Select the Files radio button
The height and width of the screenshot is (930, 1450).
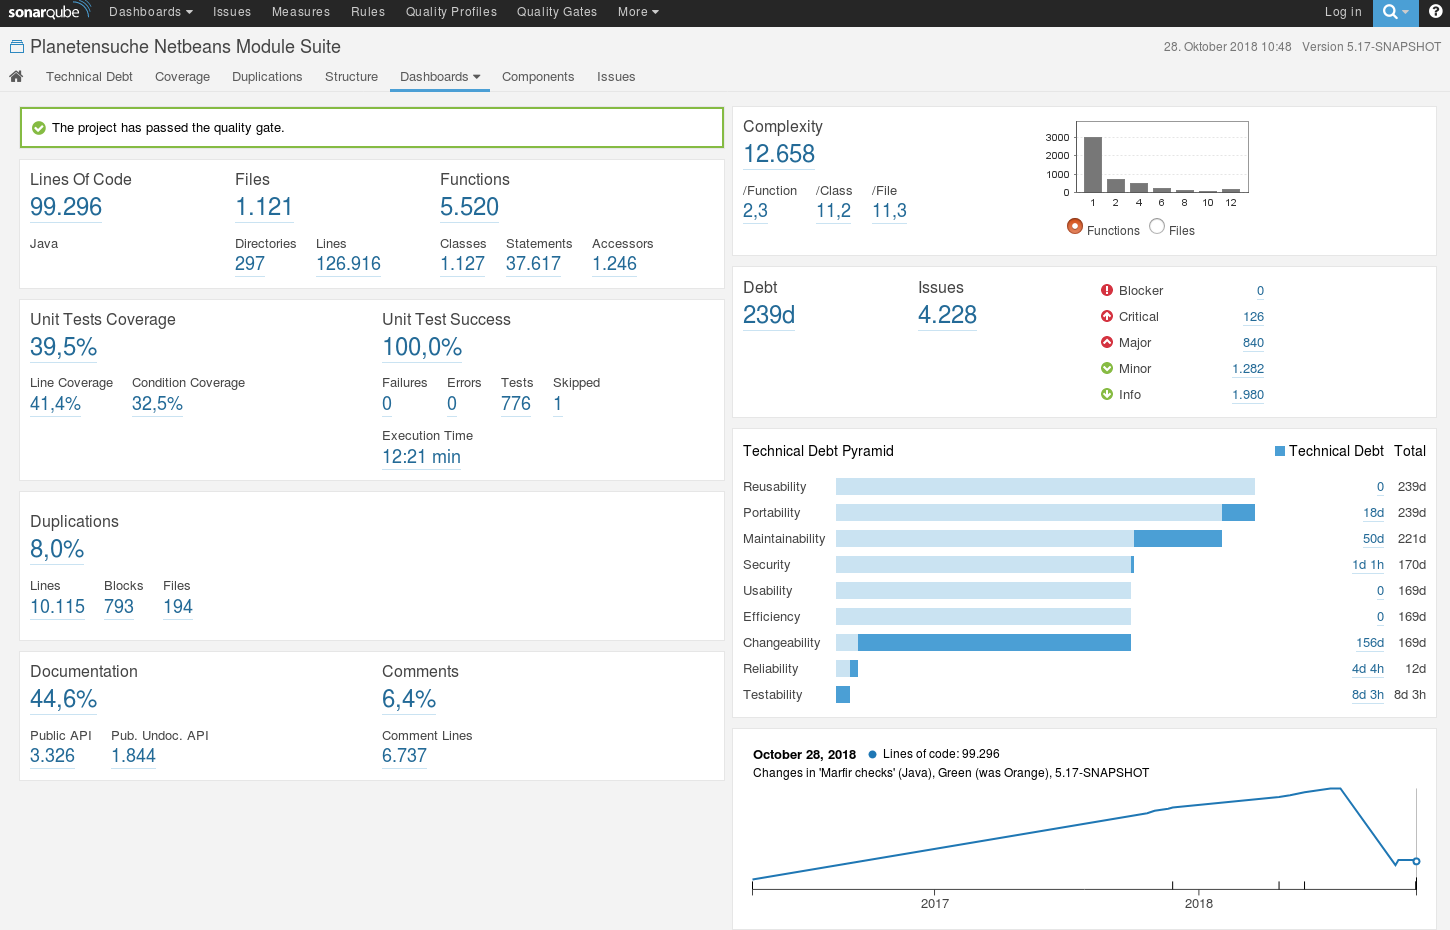pos(1157,226)
